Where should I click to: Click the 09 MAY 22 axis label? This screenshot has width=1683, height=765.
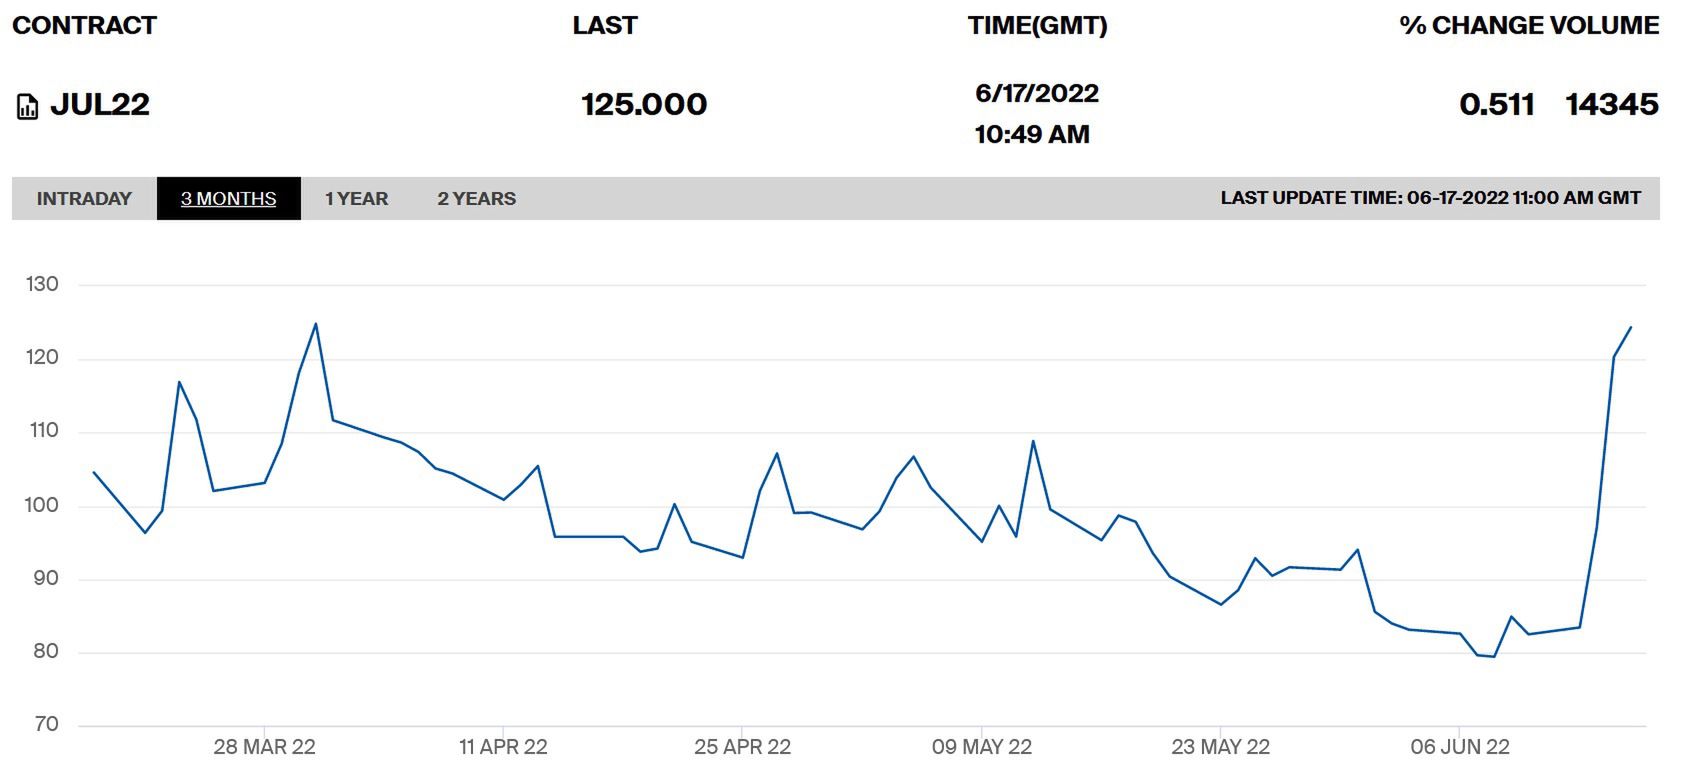pyautogui.click(x=982, y=747)
